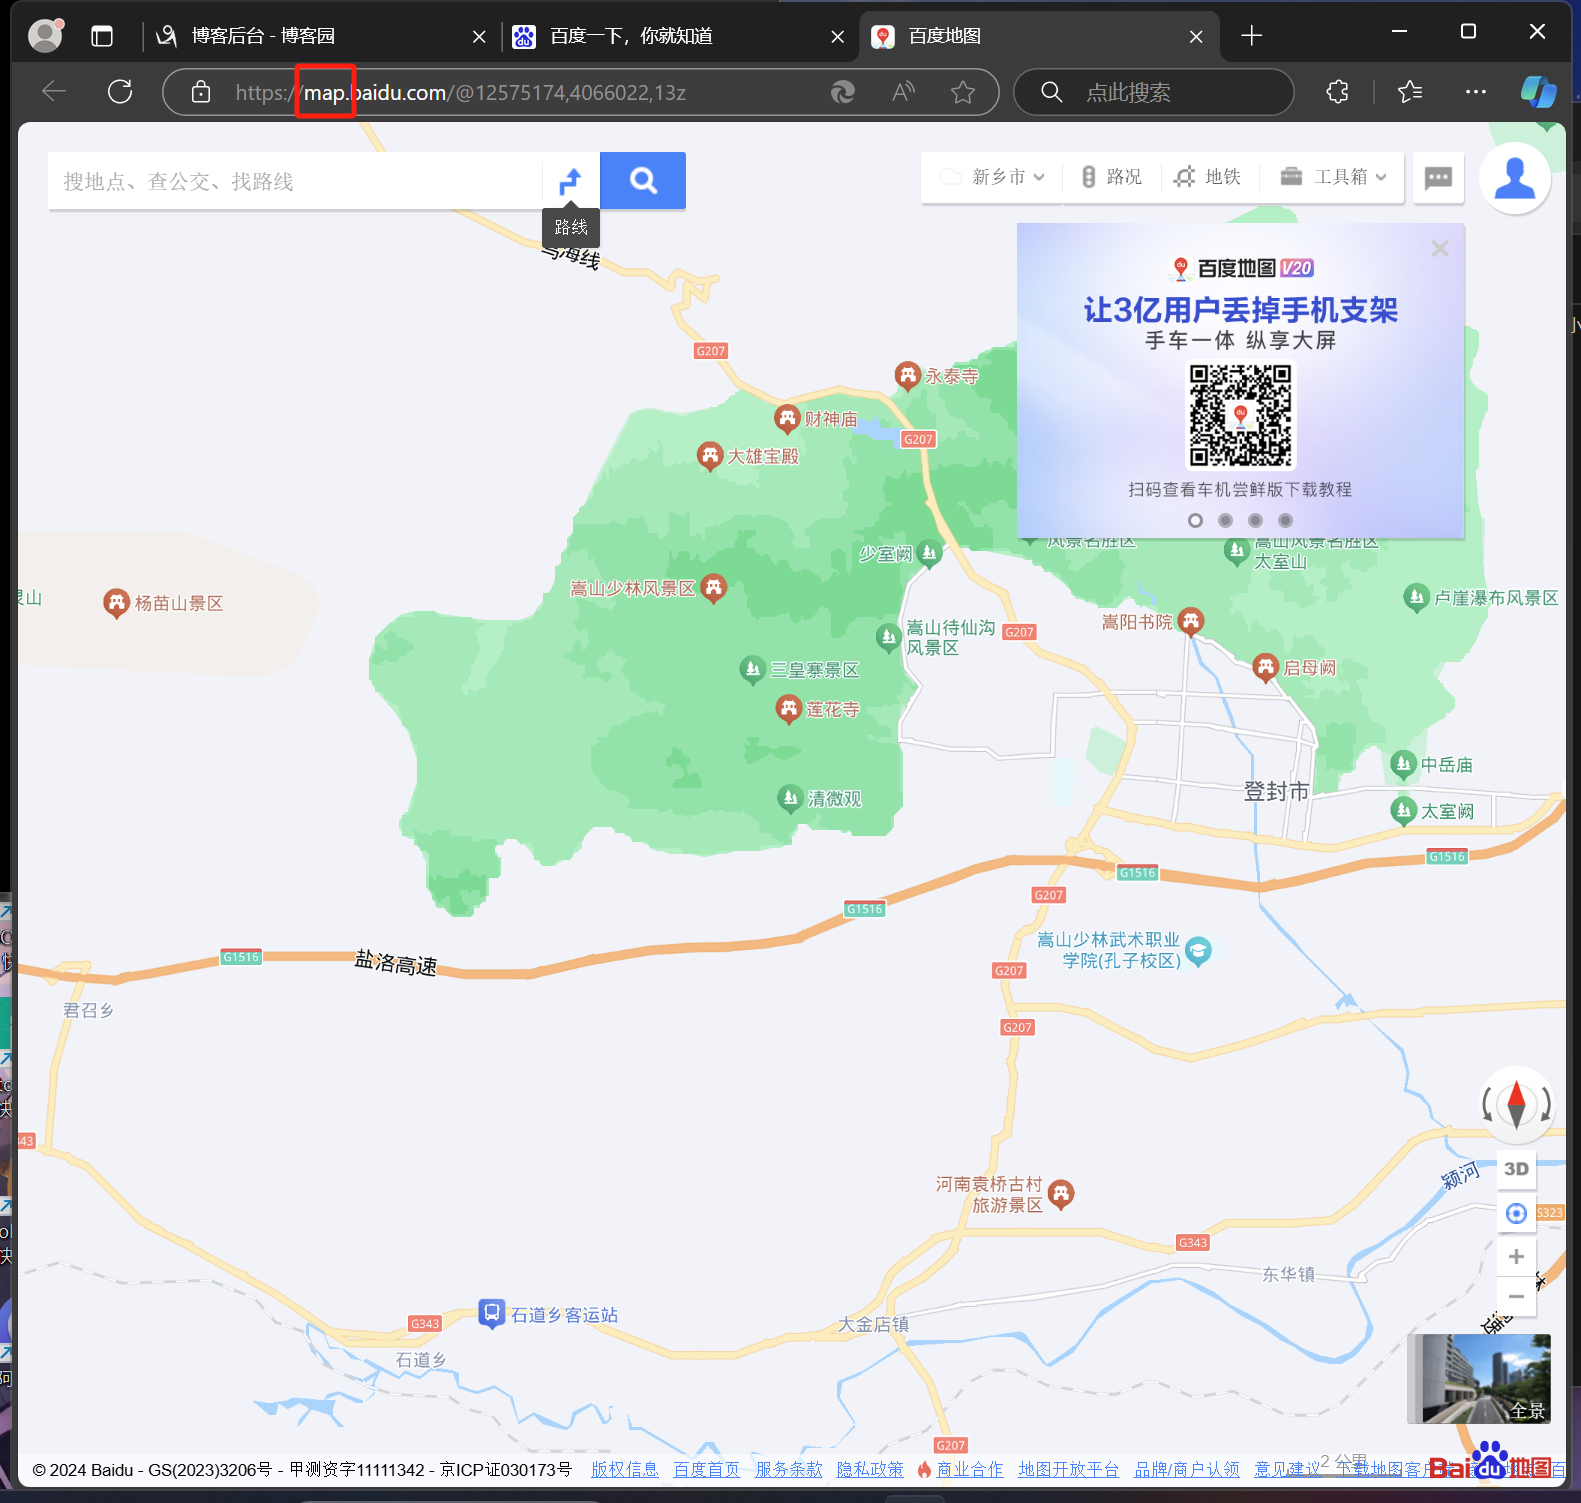Open the 服务条款 footer link

click(789, 1469)
